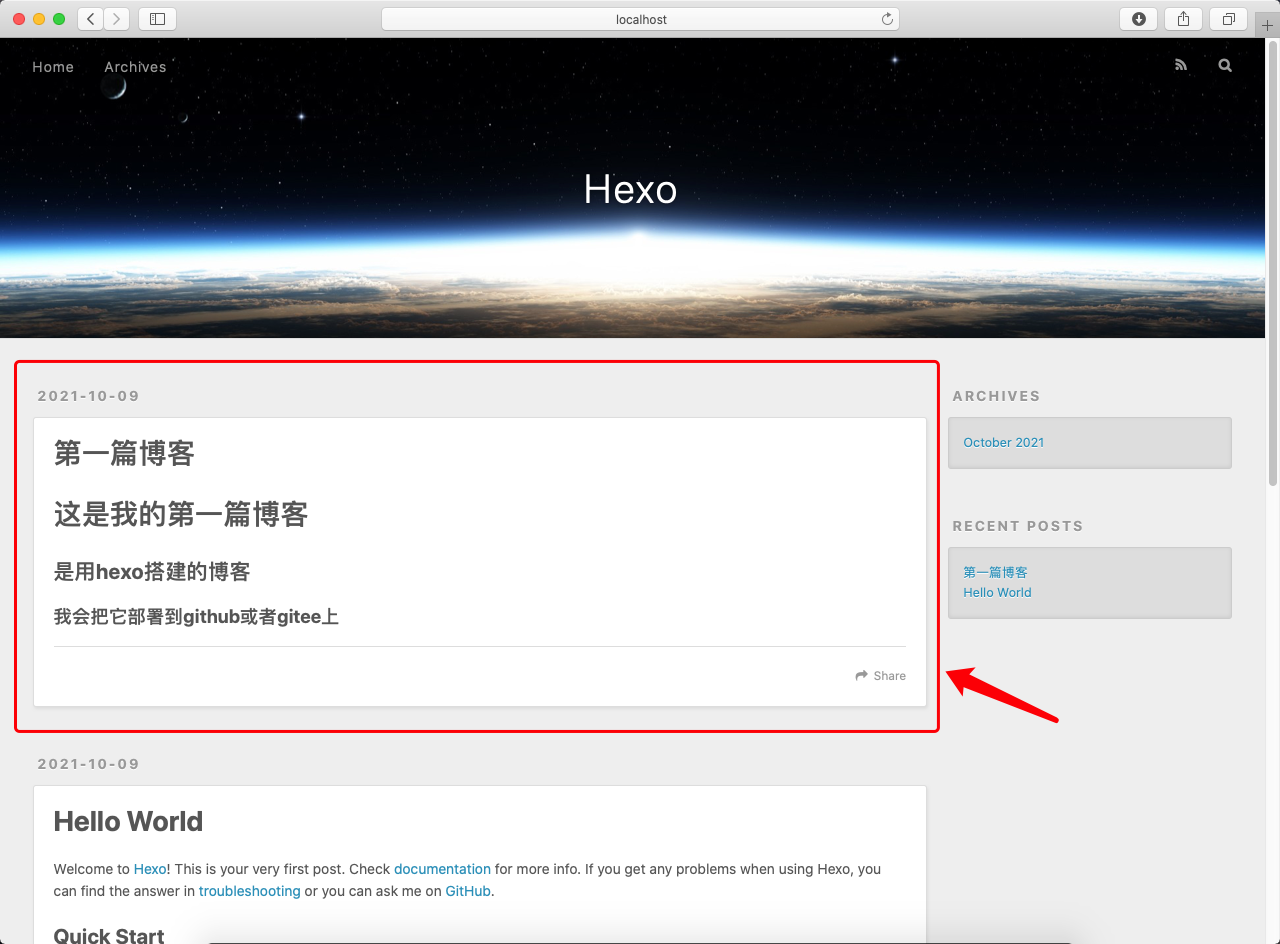Click the RECENT POSTS widget heading
The width and height of the screenshot is (1280, 944).
pyautogui.click(x=1018, y=526)
